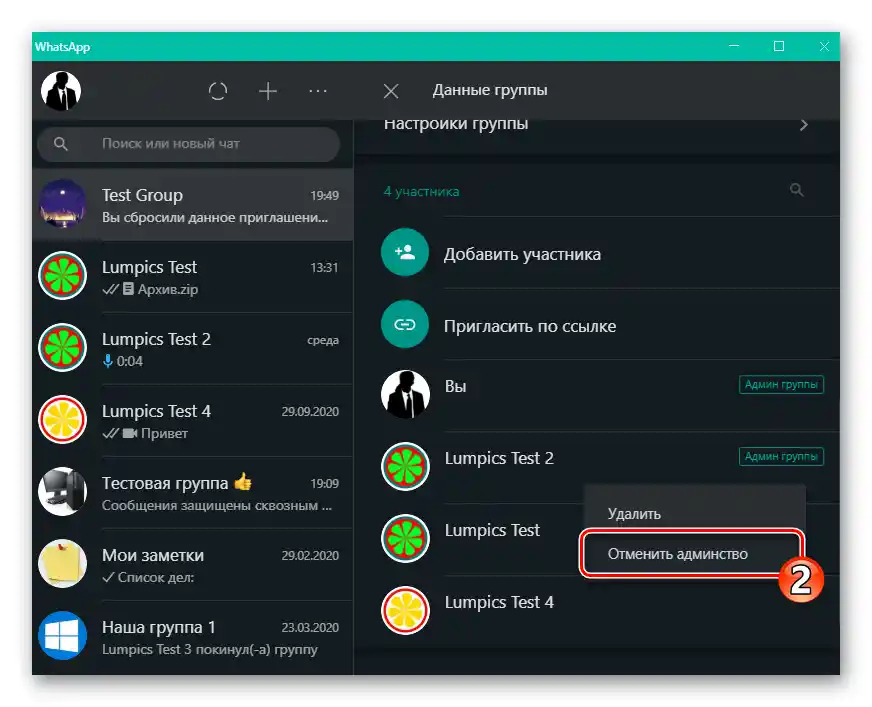Screen dimensions: 872x707
Task: Click the voice message microphone icon 0:04
Action: (x=108, y=361)
